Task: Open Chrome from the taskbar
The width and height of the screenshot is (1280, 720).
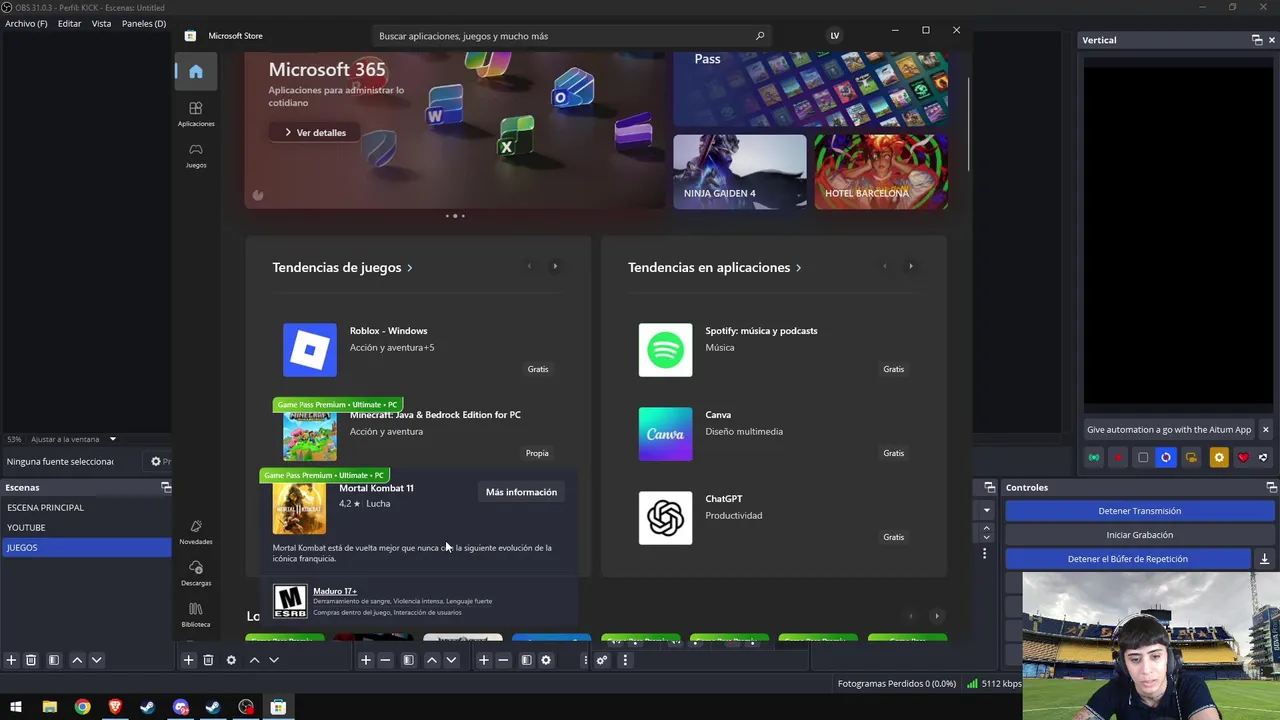Action: 82,707
